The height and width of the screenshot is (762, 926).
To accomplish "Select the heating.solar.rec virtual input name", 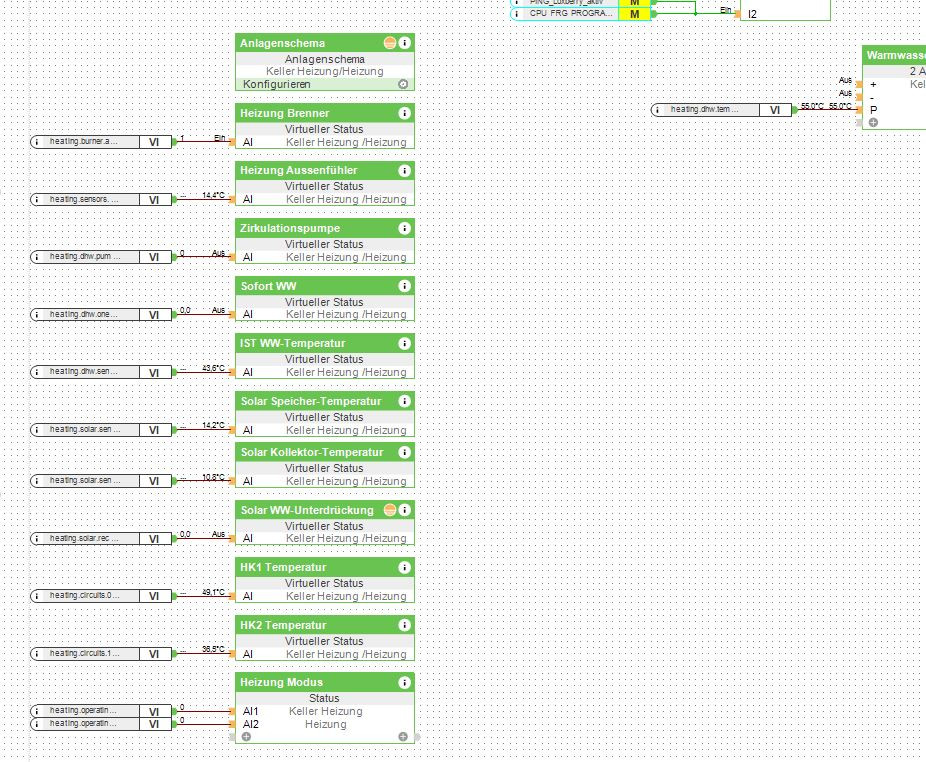I will (x=84, y=539).
